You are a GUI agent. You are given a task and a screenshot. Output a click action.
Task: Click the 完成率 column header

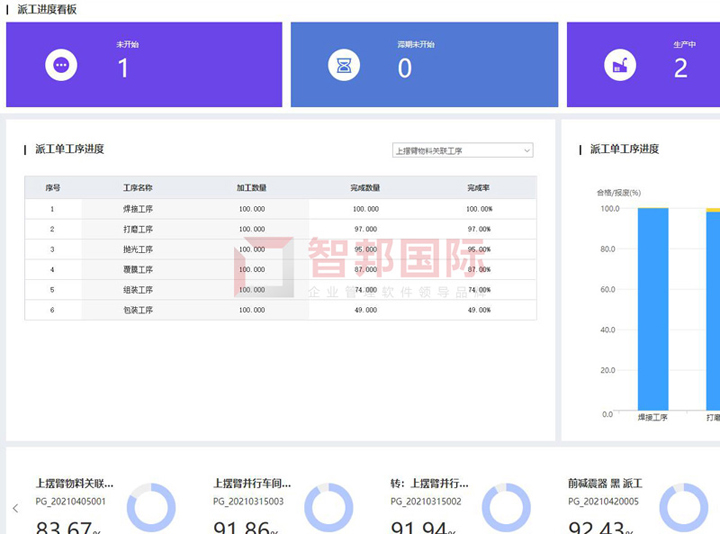(x=478, y=188)
